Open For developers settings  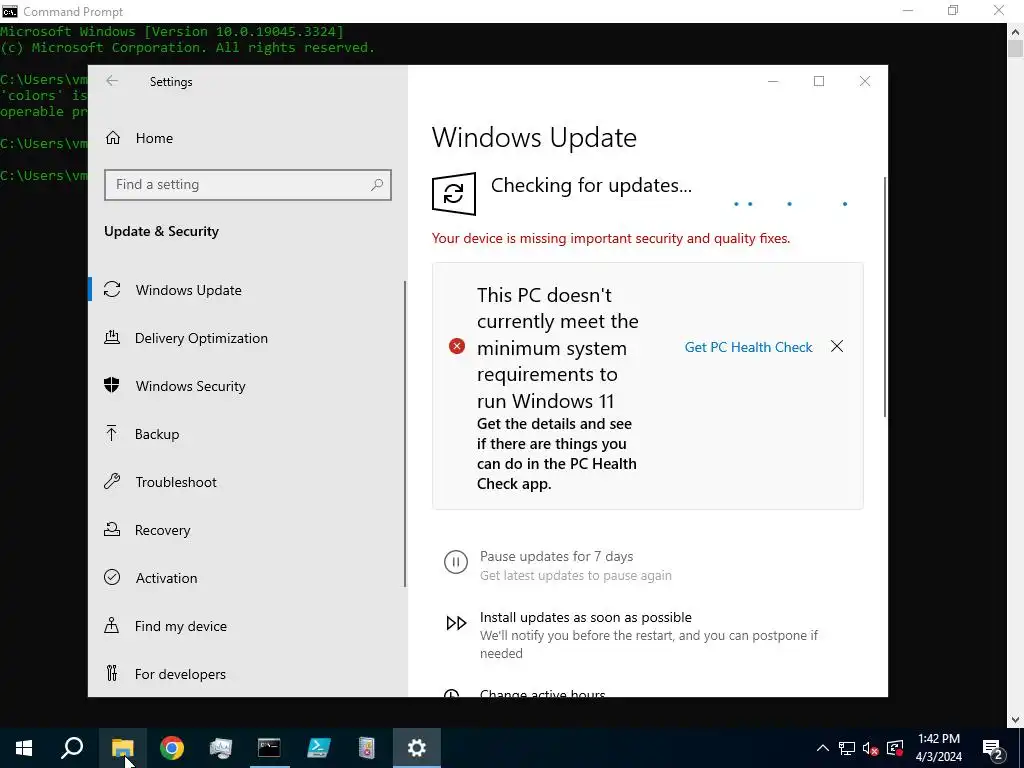point(247,674)
